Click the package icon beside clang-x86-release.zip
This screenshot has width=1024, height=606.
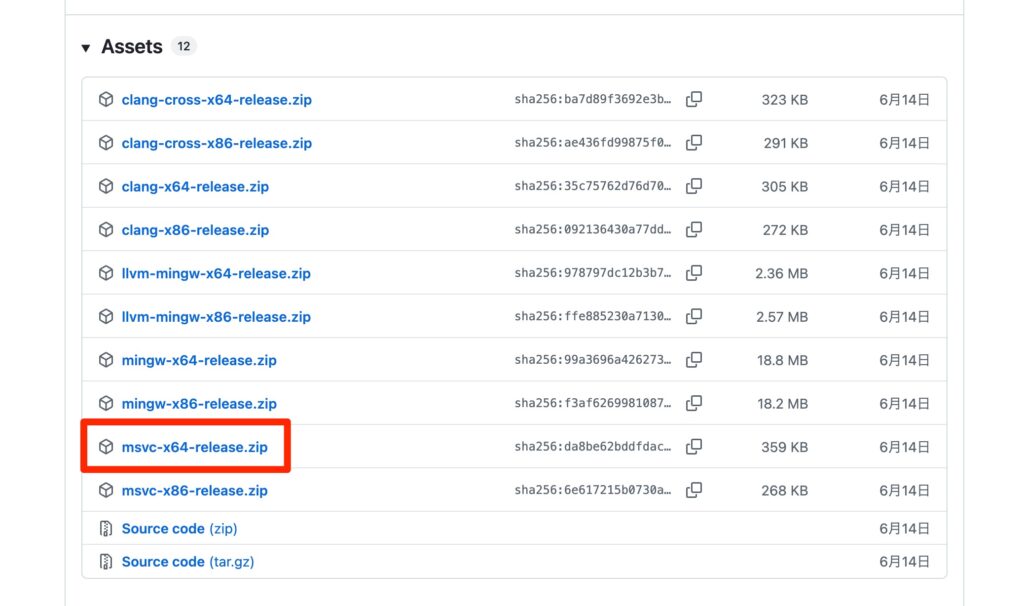pos(106,230)
